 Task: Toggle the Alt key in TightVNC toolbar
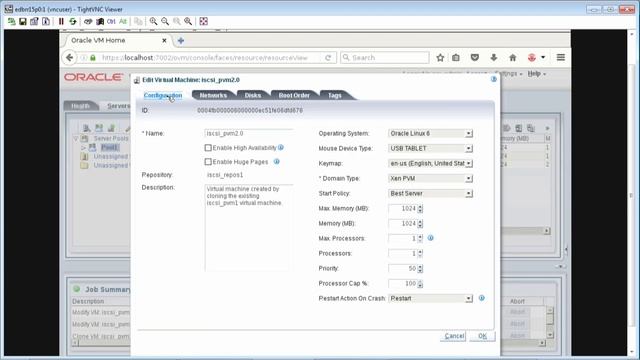click(122, 21)
